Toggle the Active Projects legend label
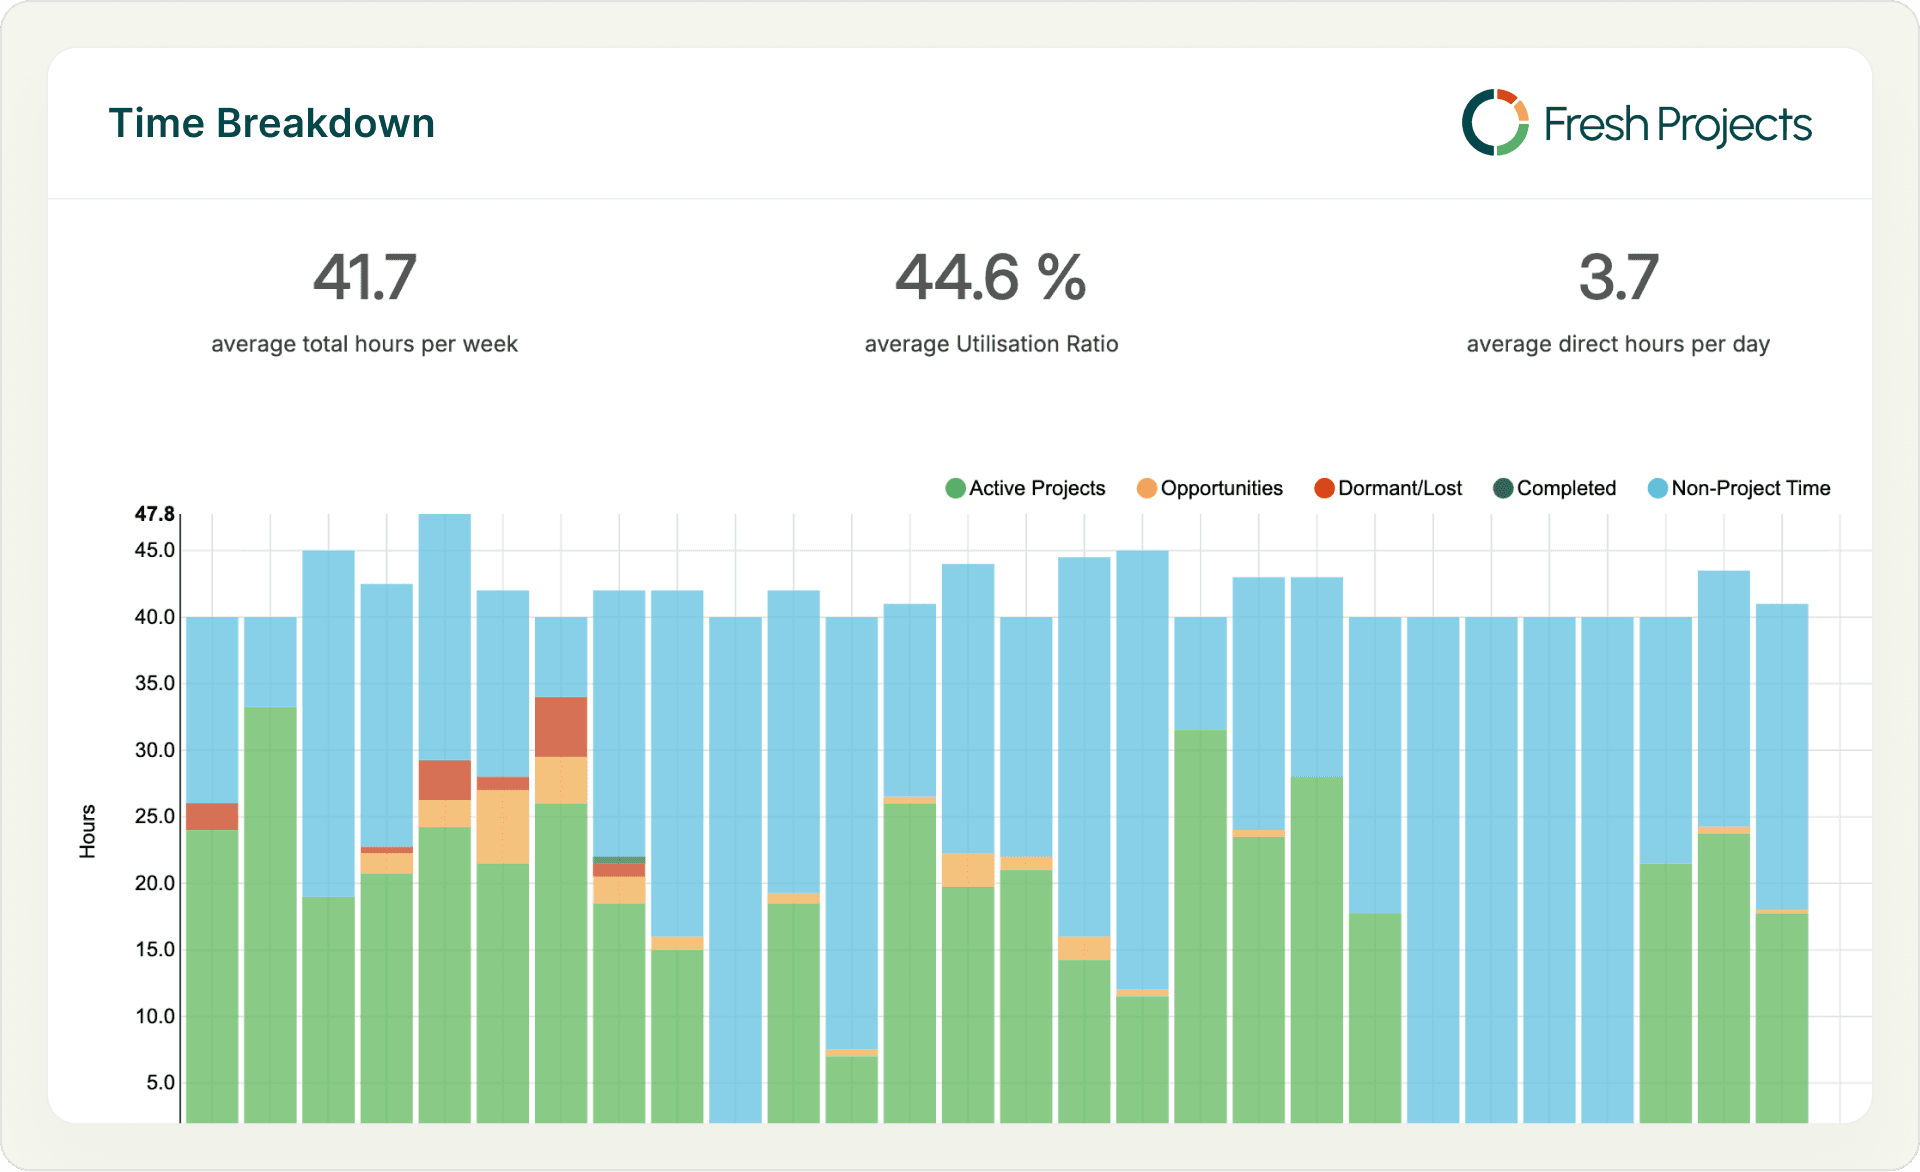The height and width of the screenshot is (1172, 1920). [x=1037, y=488]
